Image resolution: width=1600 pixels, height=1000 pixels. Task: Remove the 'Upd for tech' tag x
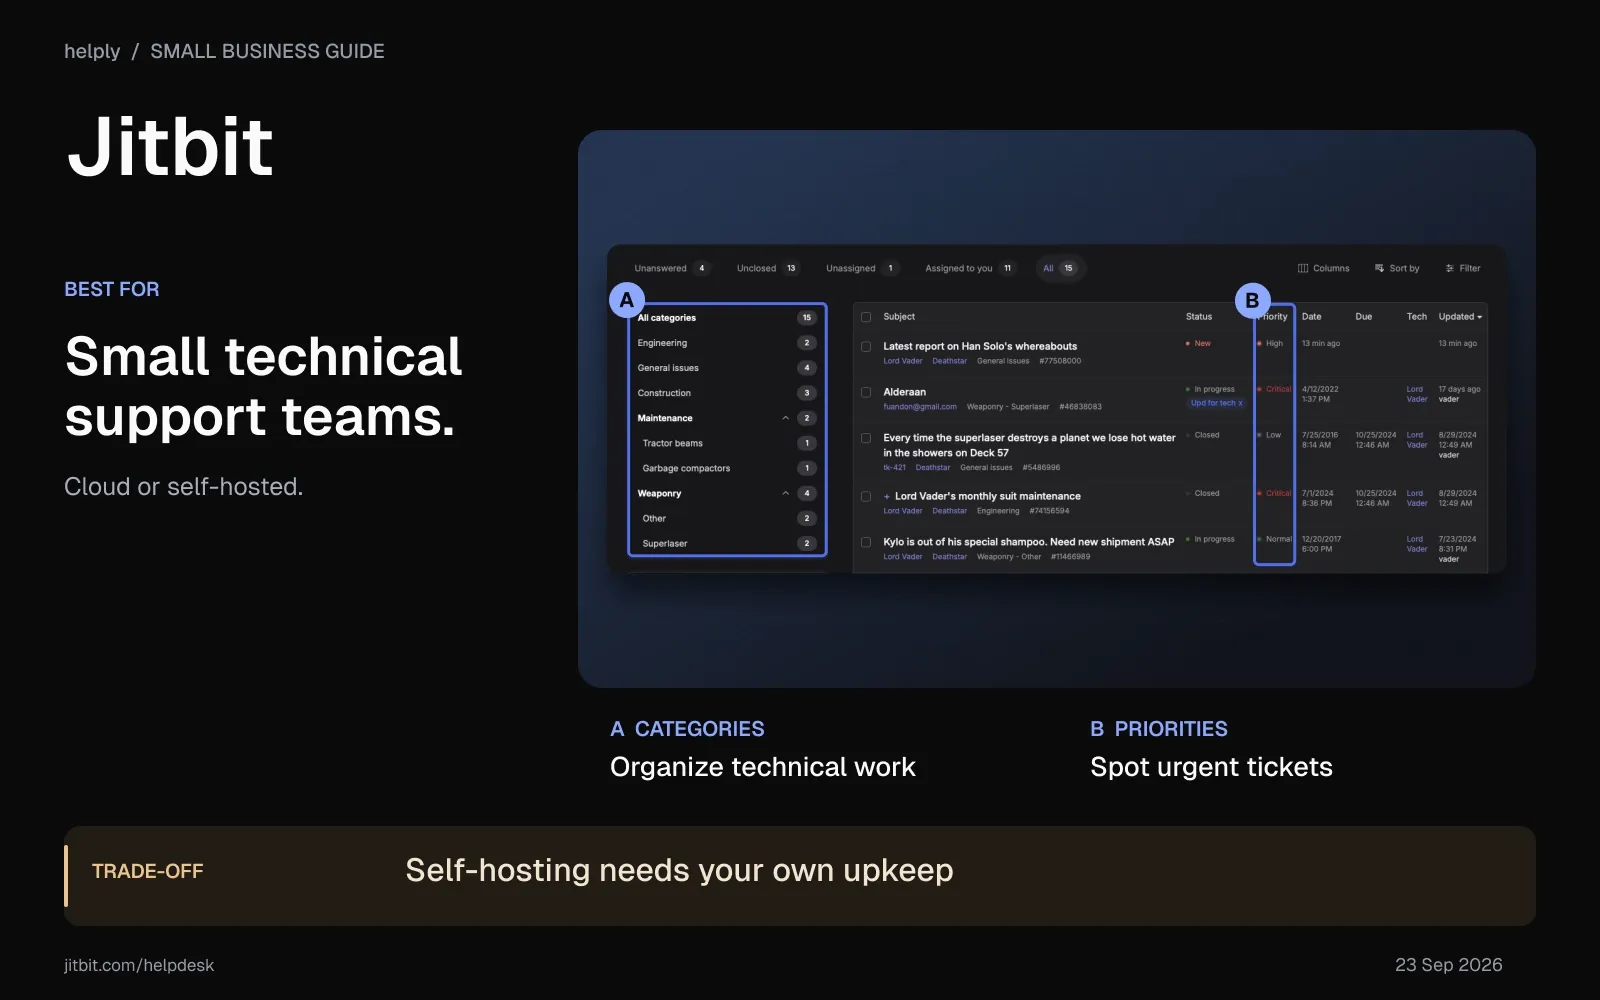(x=1241, y=403)
